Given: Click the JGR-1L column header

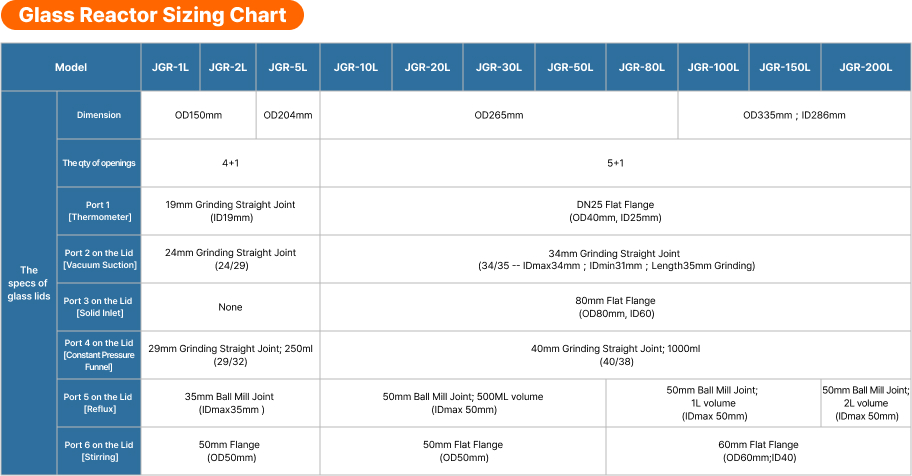Looking at the screenshot, I should click(170, 68).
